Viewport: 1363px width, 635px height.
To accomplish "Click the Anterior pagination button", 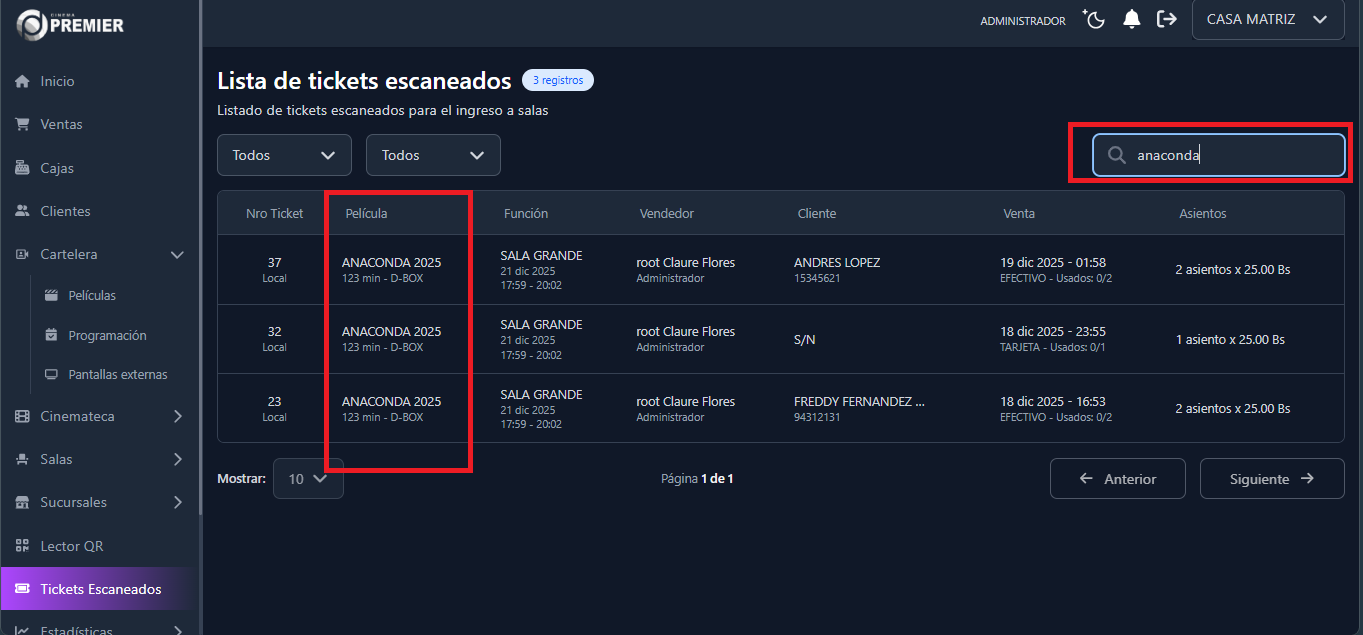I will click(x=1117, y=478).
